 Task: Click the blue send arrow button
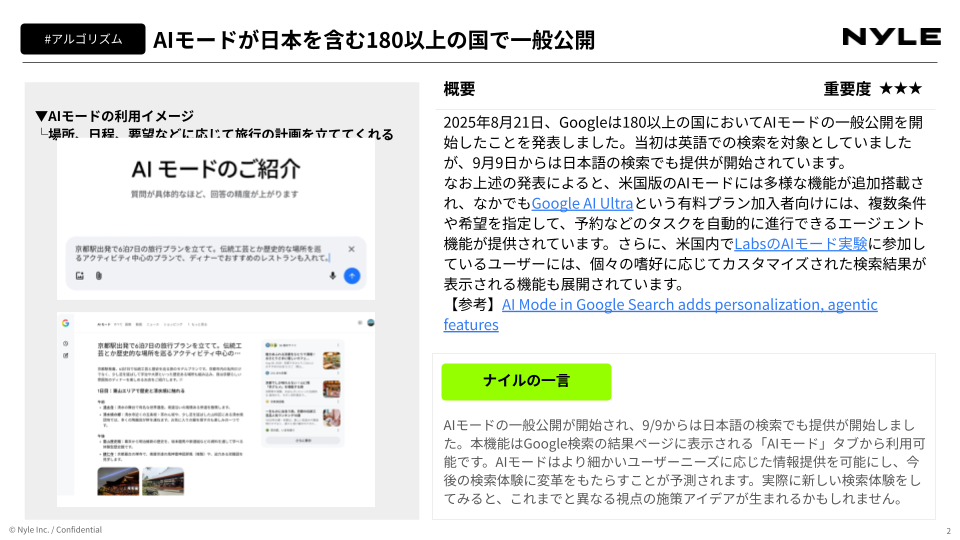click(x=351, y=275)
